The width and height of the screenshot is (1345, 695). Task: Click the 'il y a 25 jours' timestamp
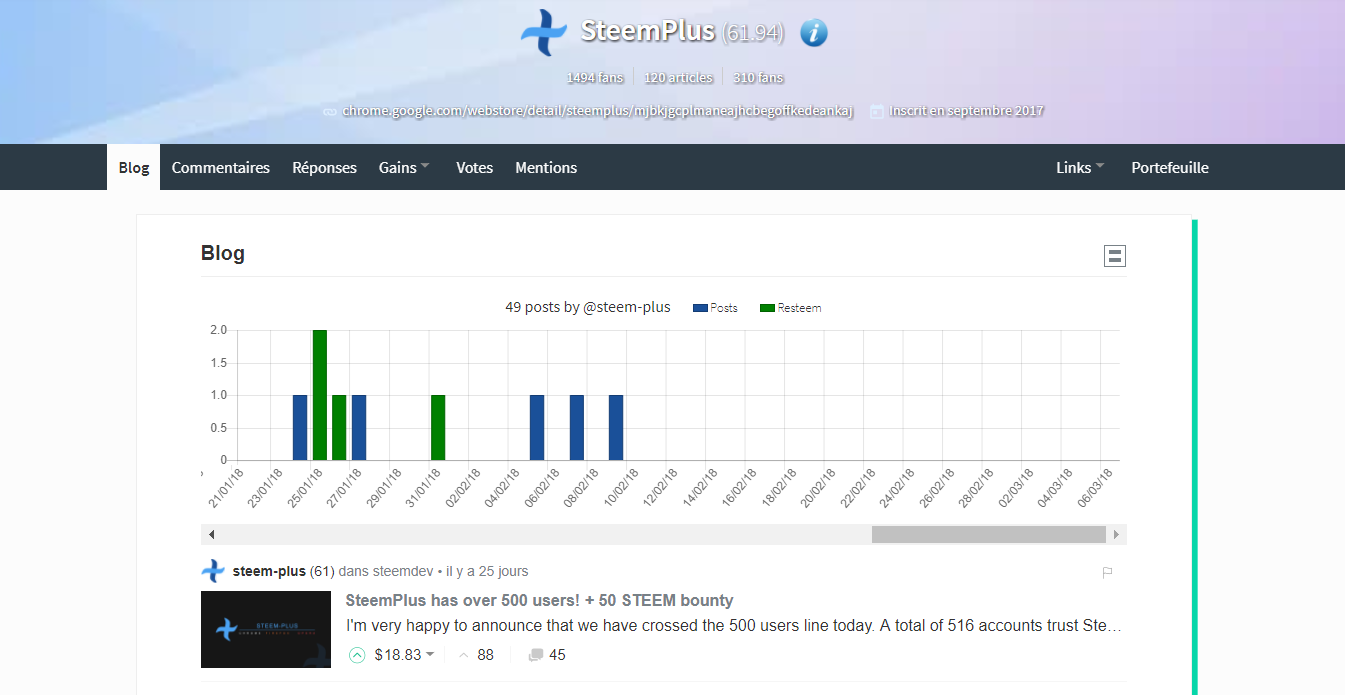pos(487,571)
